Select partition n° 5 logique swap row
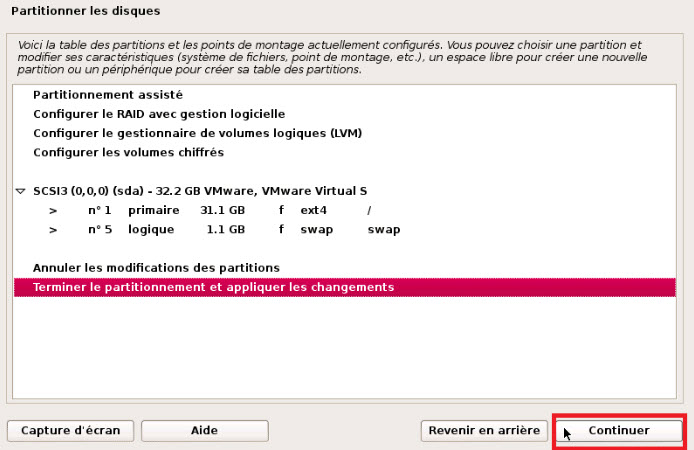The width and height of the screenshot is (694, 450). [x=344, y=230]
